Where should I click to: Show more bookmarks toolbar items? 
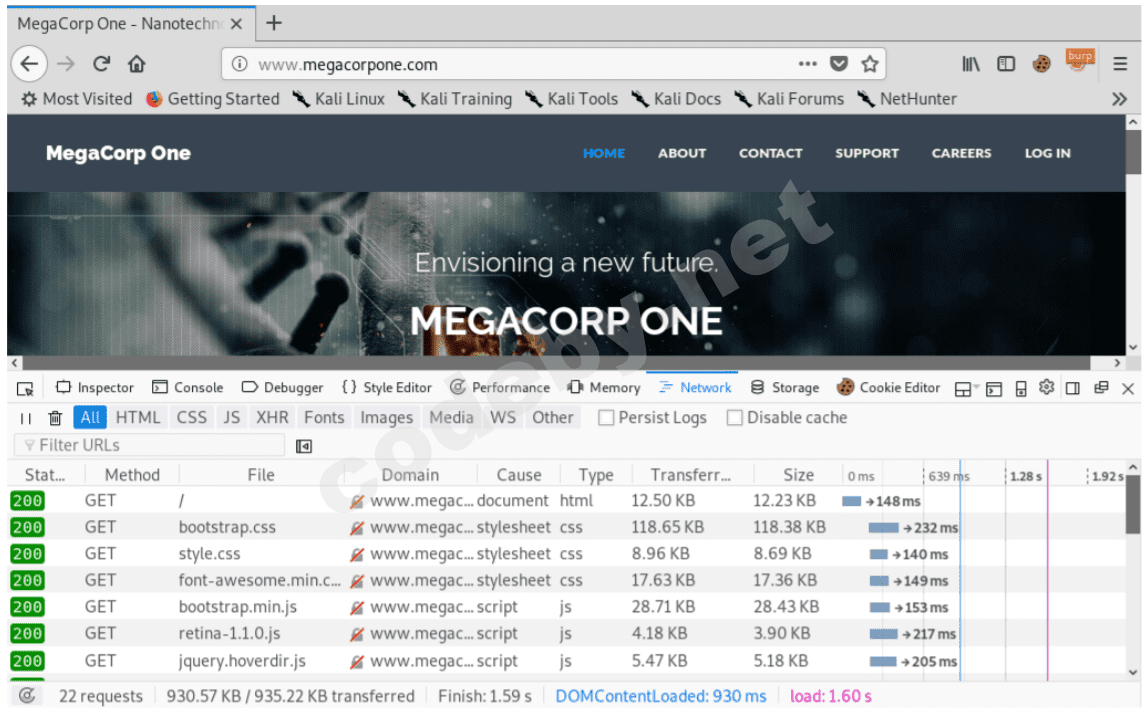pyautogui.click(x=1119, y=99)
